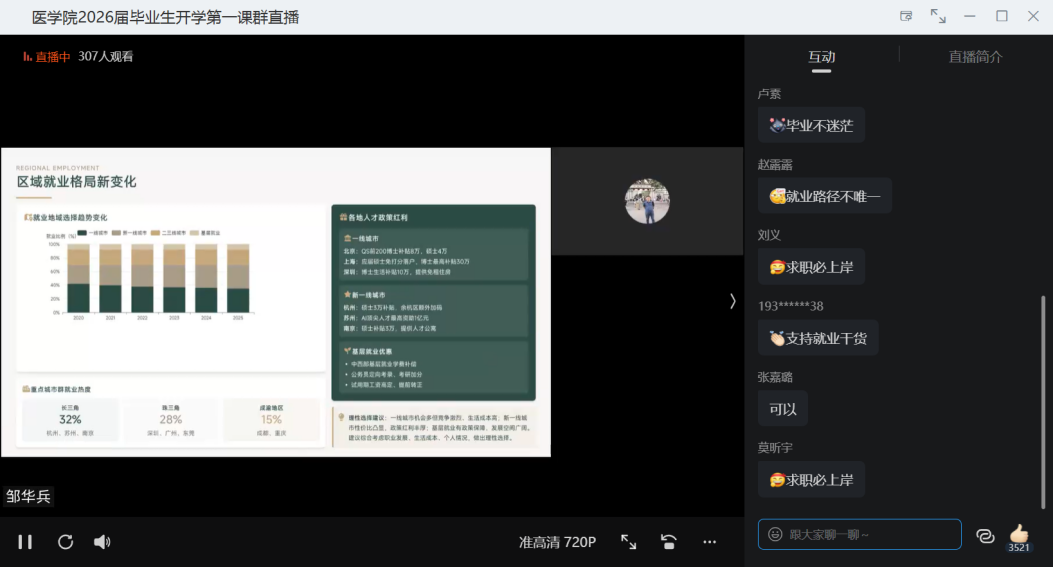Enter fullscreen from the player control bar
The height and width of the screenshot is (567, 1053).
click(x=629, y=542)
